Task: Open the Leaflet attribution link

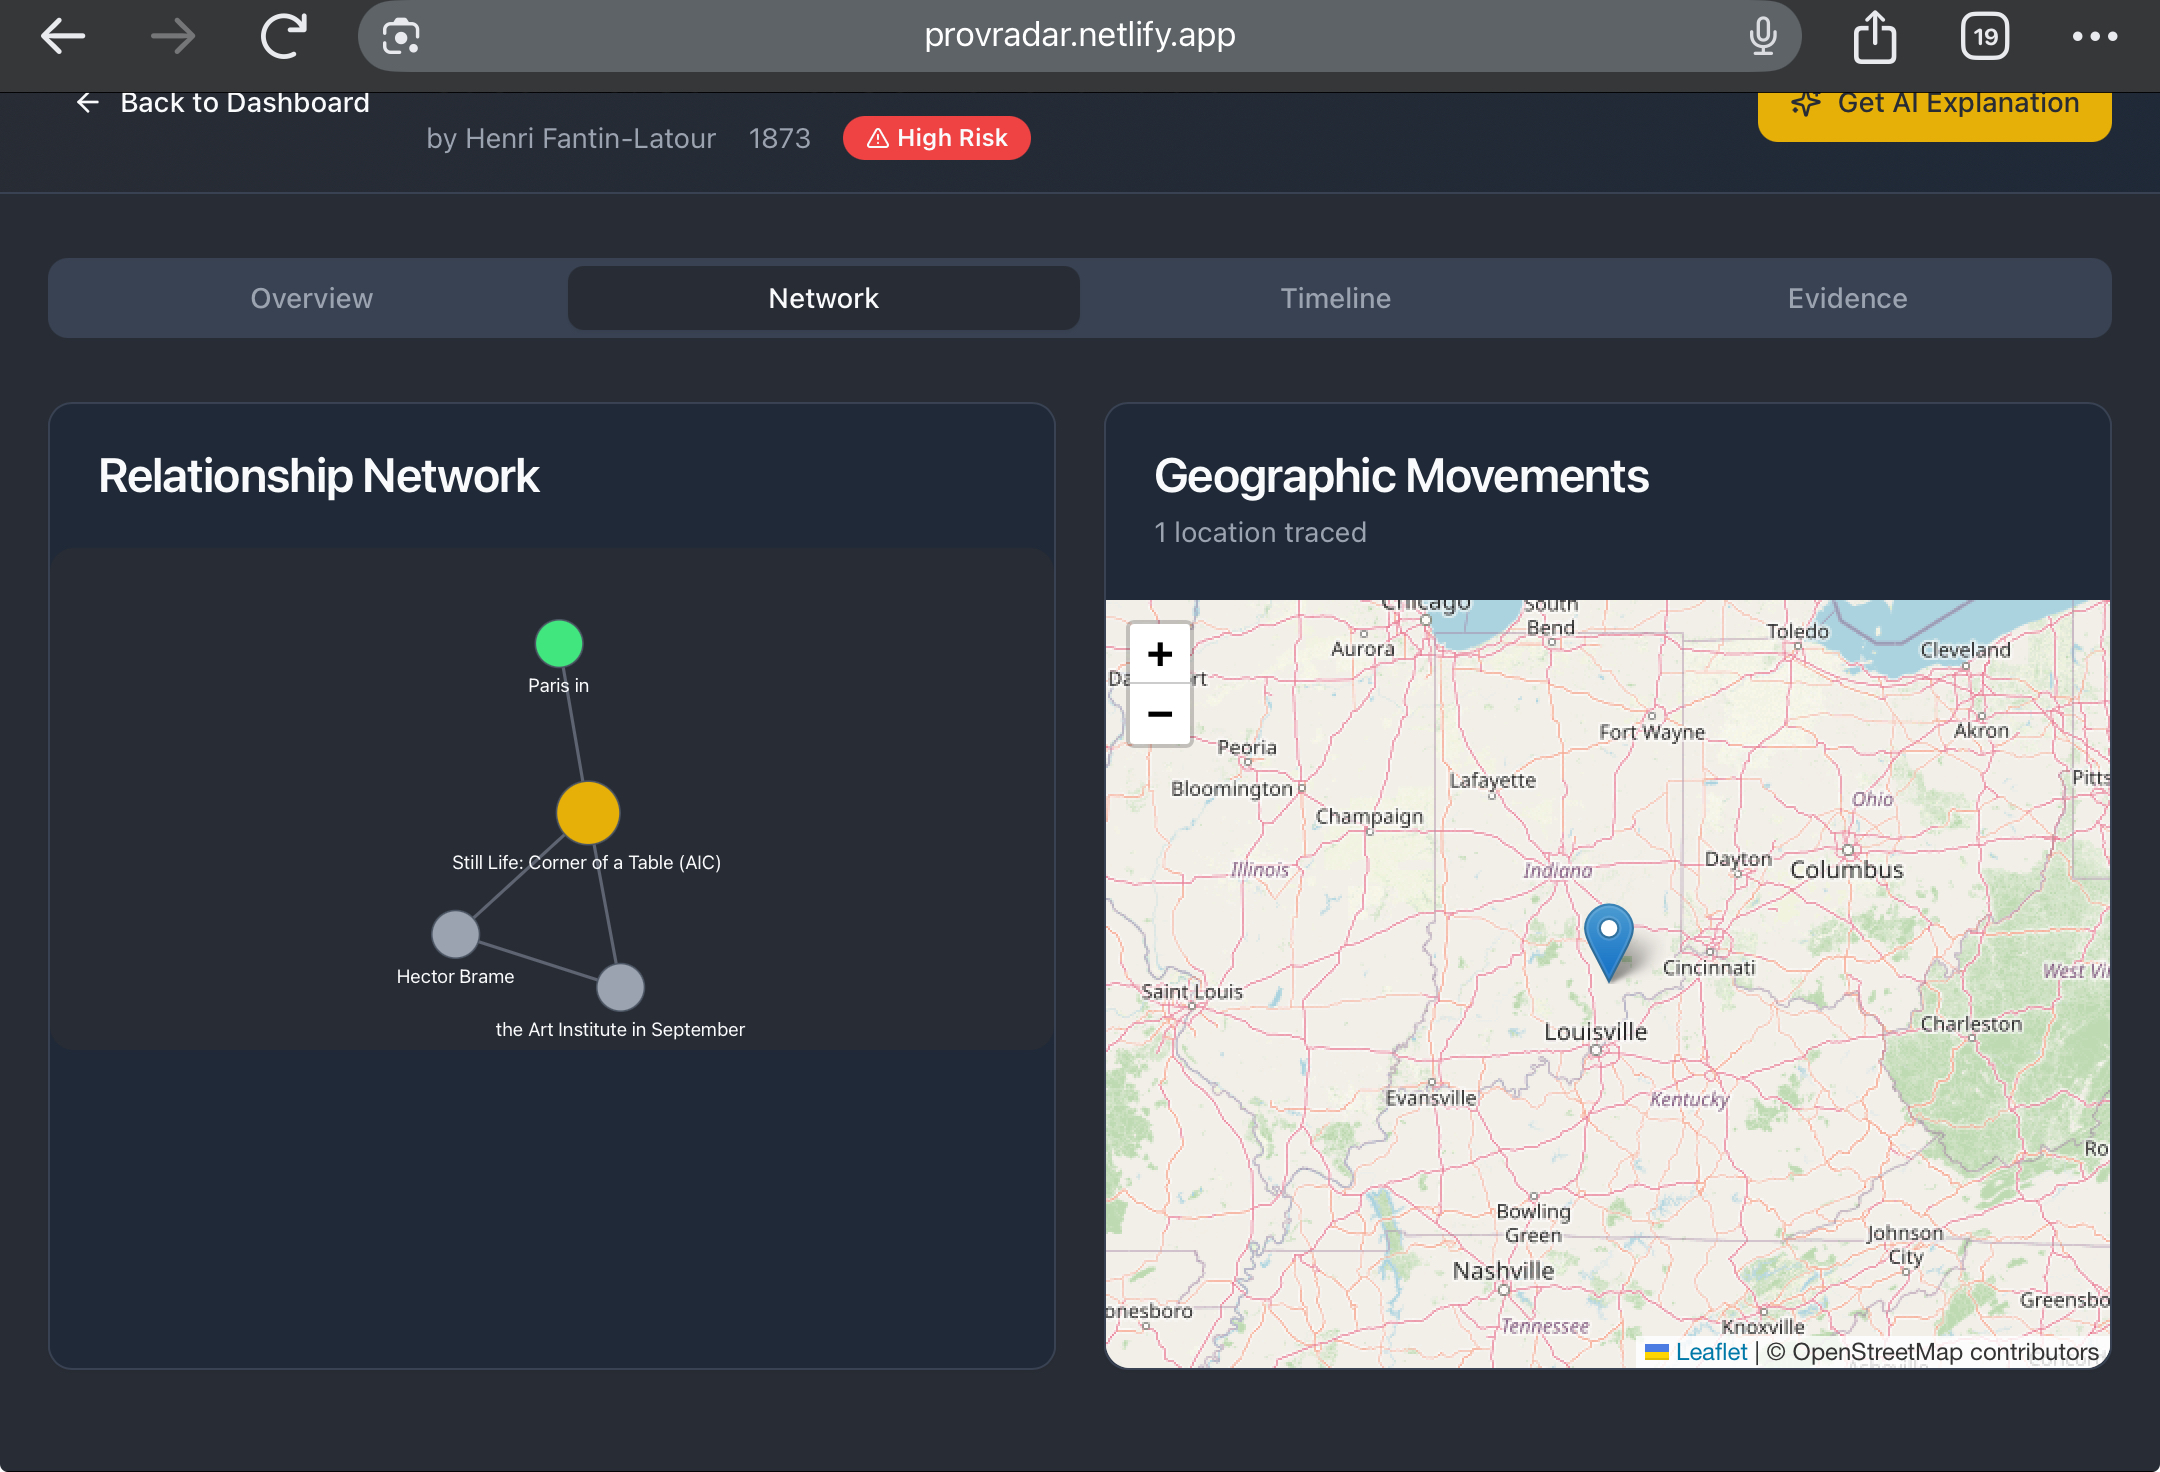Action: coord(1710,1352)
